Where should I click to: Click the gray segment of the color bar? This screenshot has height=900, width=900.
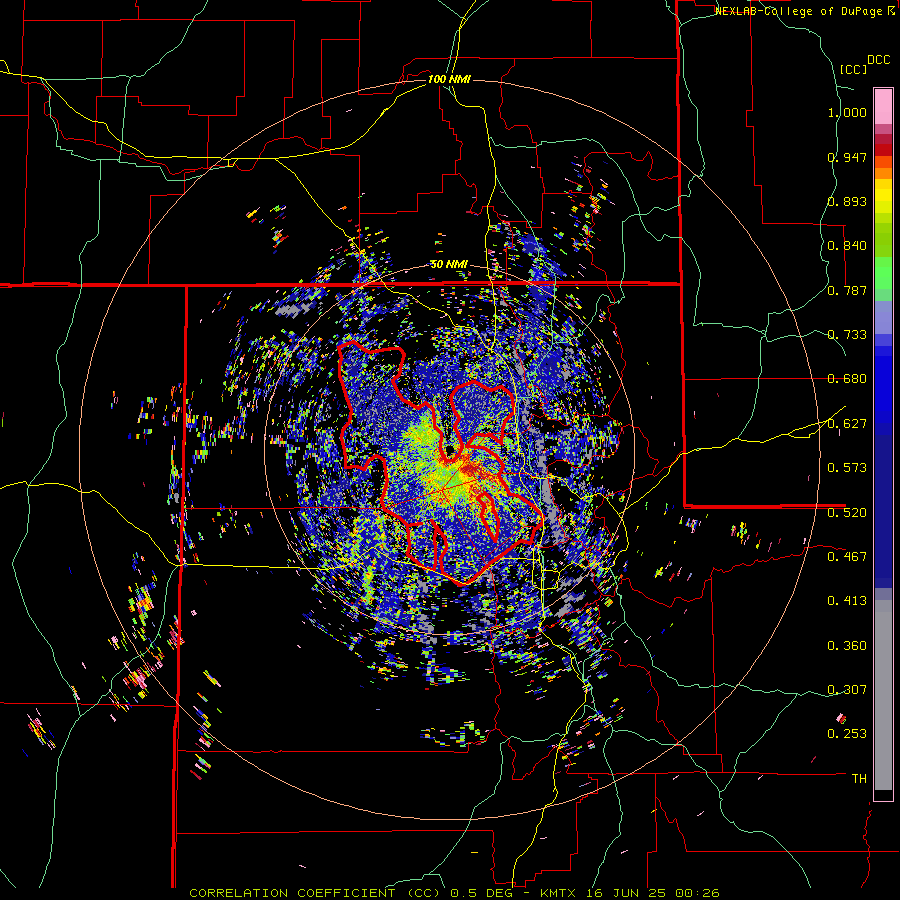(x=883, y=695)
